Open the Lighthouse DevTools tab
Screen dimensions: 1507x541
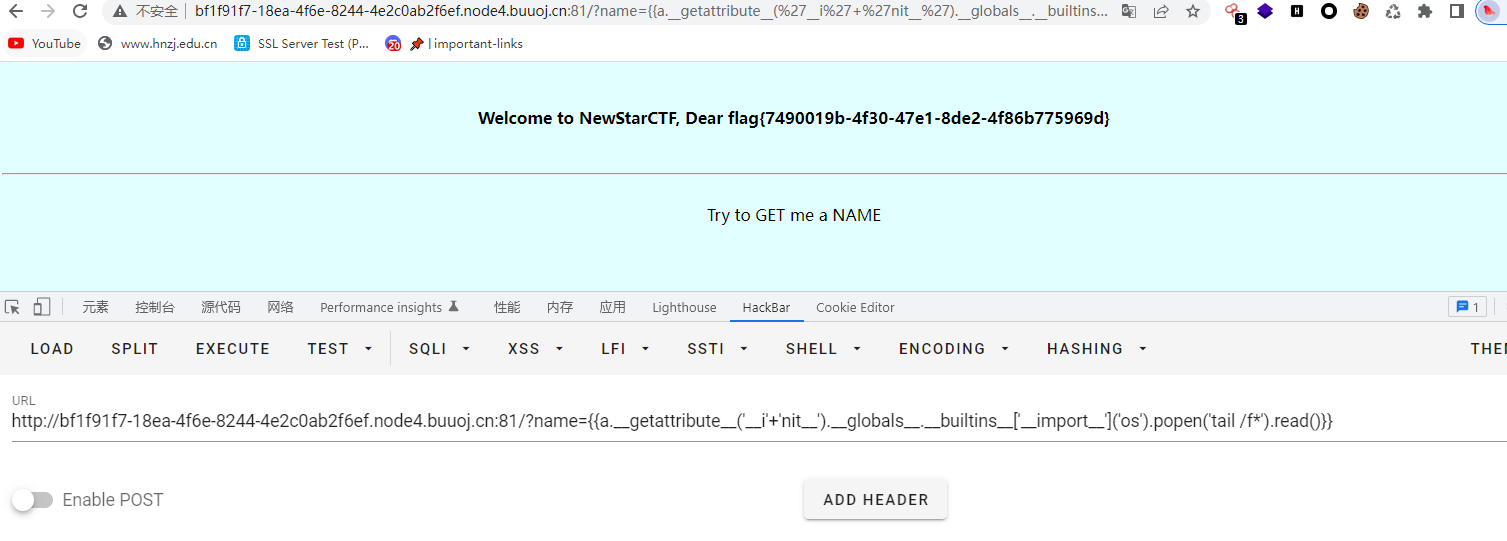(684, 308)
